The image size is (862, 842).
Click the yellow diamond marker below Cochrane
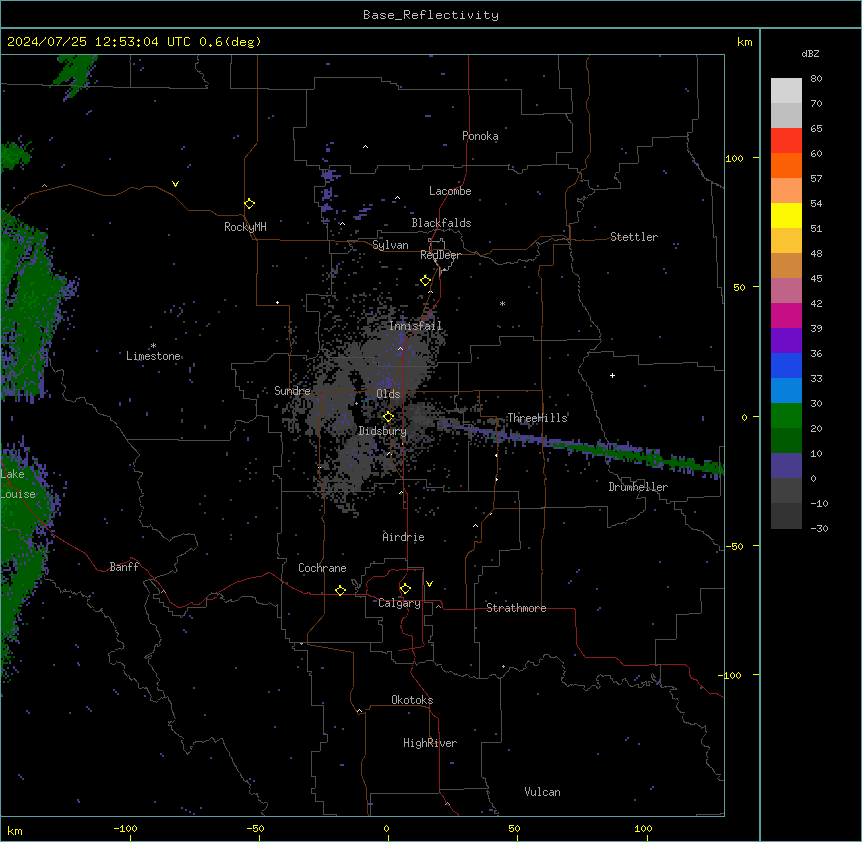[x=340, y=590]
